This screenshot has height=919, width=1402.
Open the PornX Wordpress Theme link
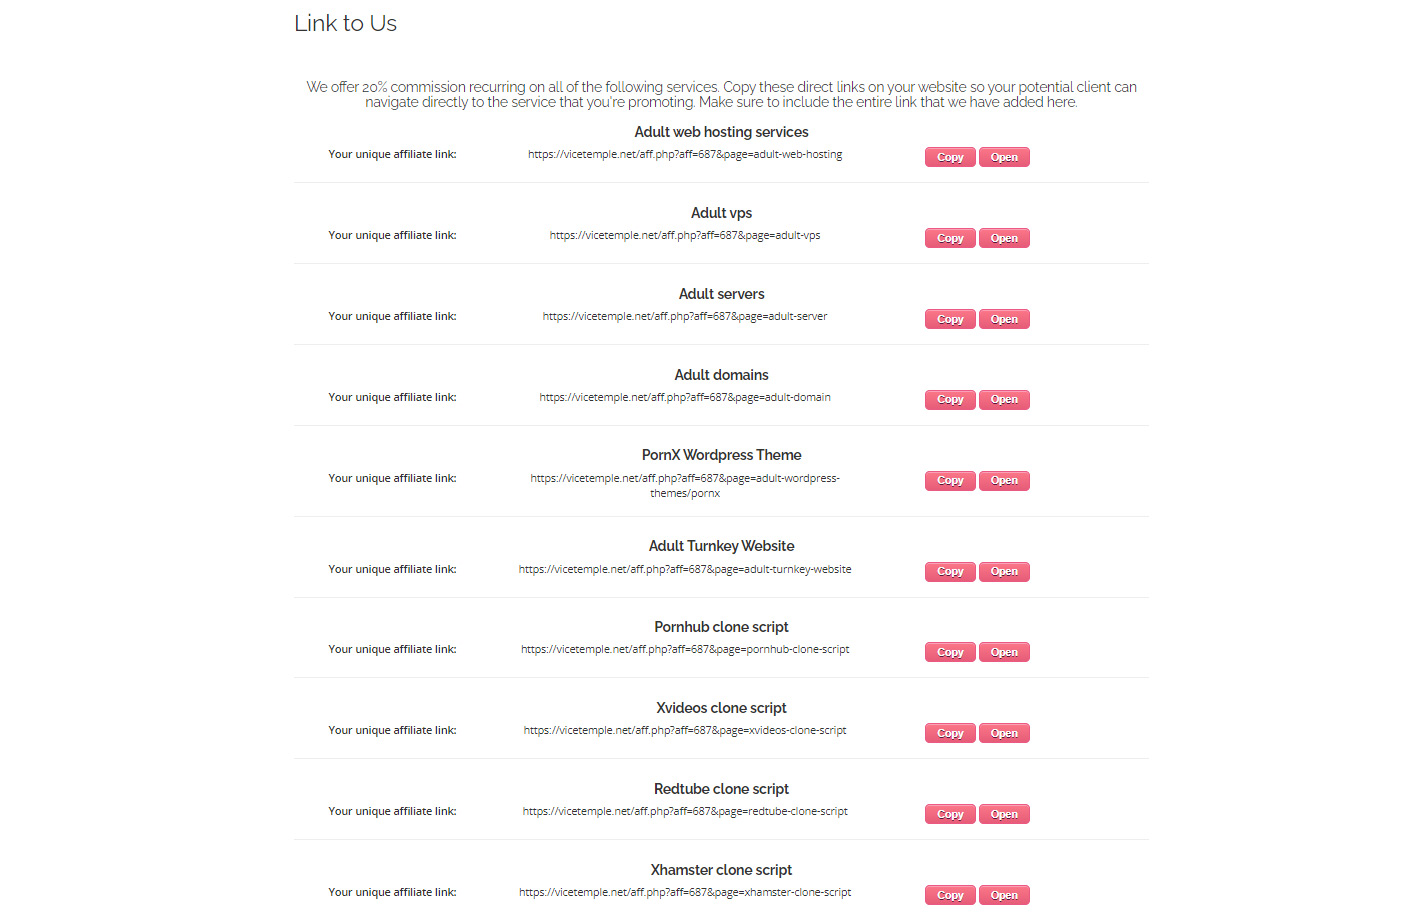[1004, 481]
